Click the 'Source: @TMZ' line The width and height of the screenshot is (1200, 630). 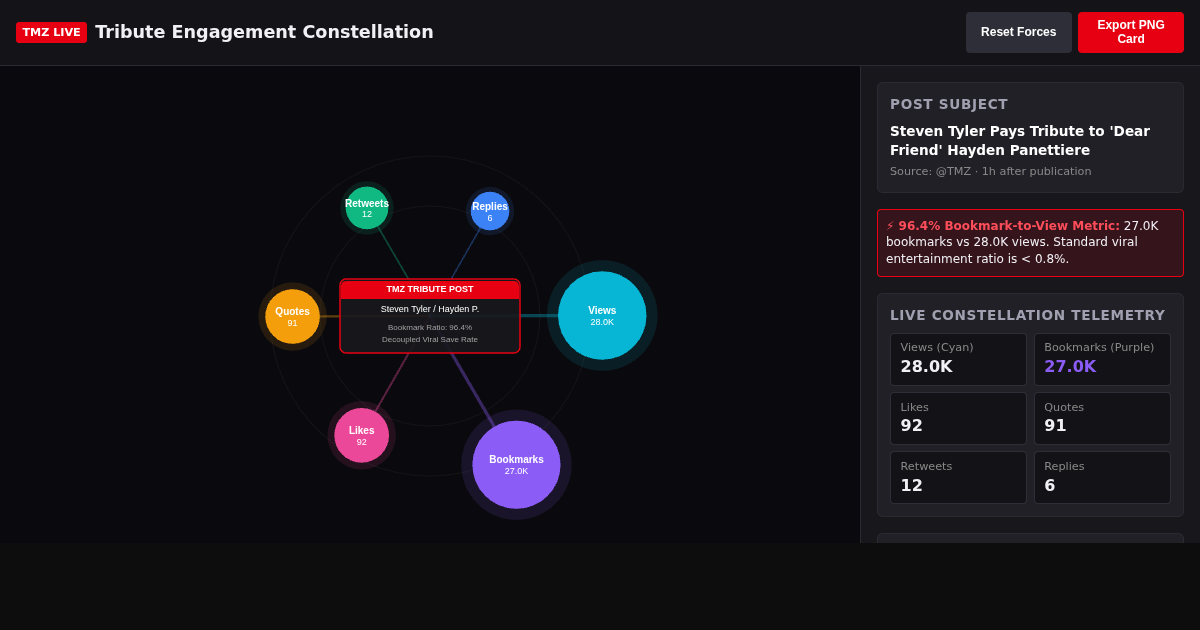pyautogui.click(x=990, y=171)
